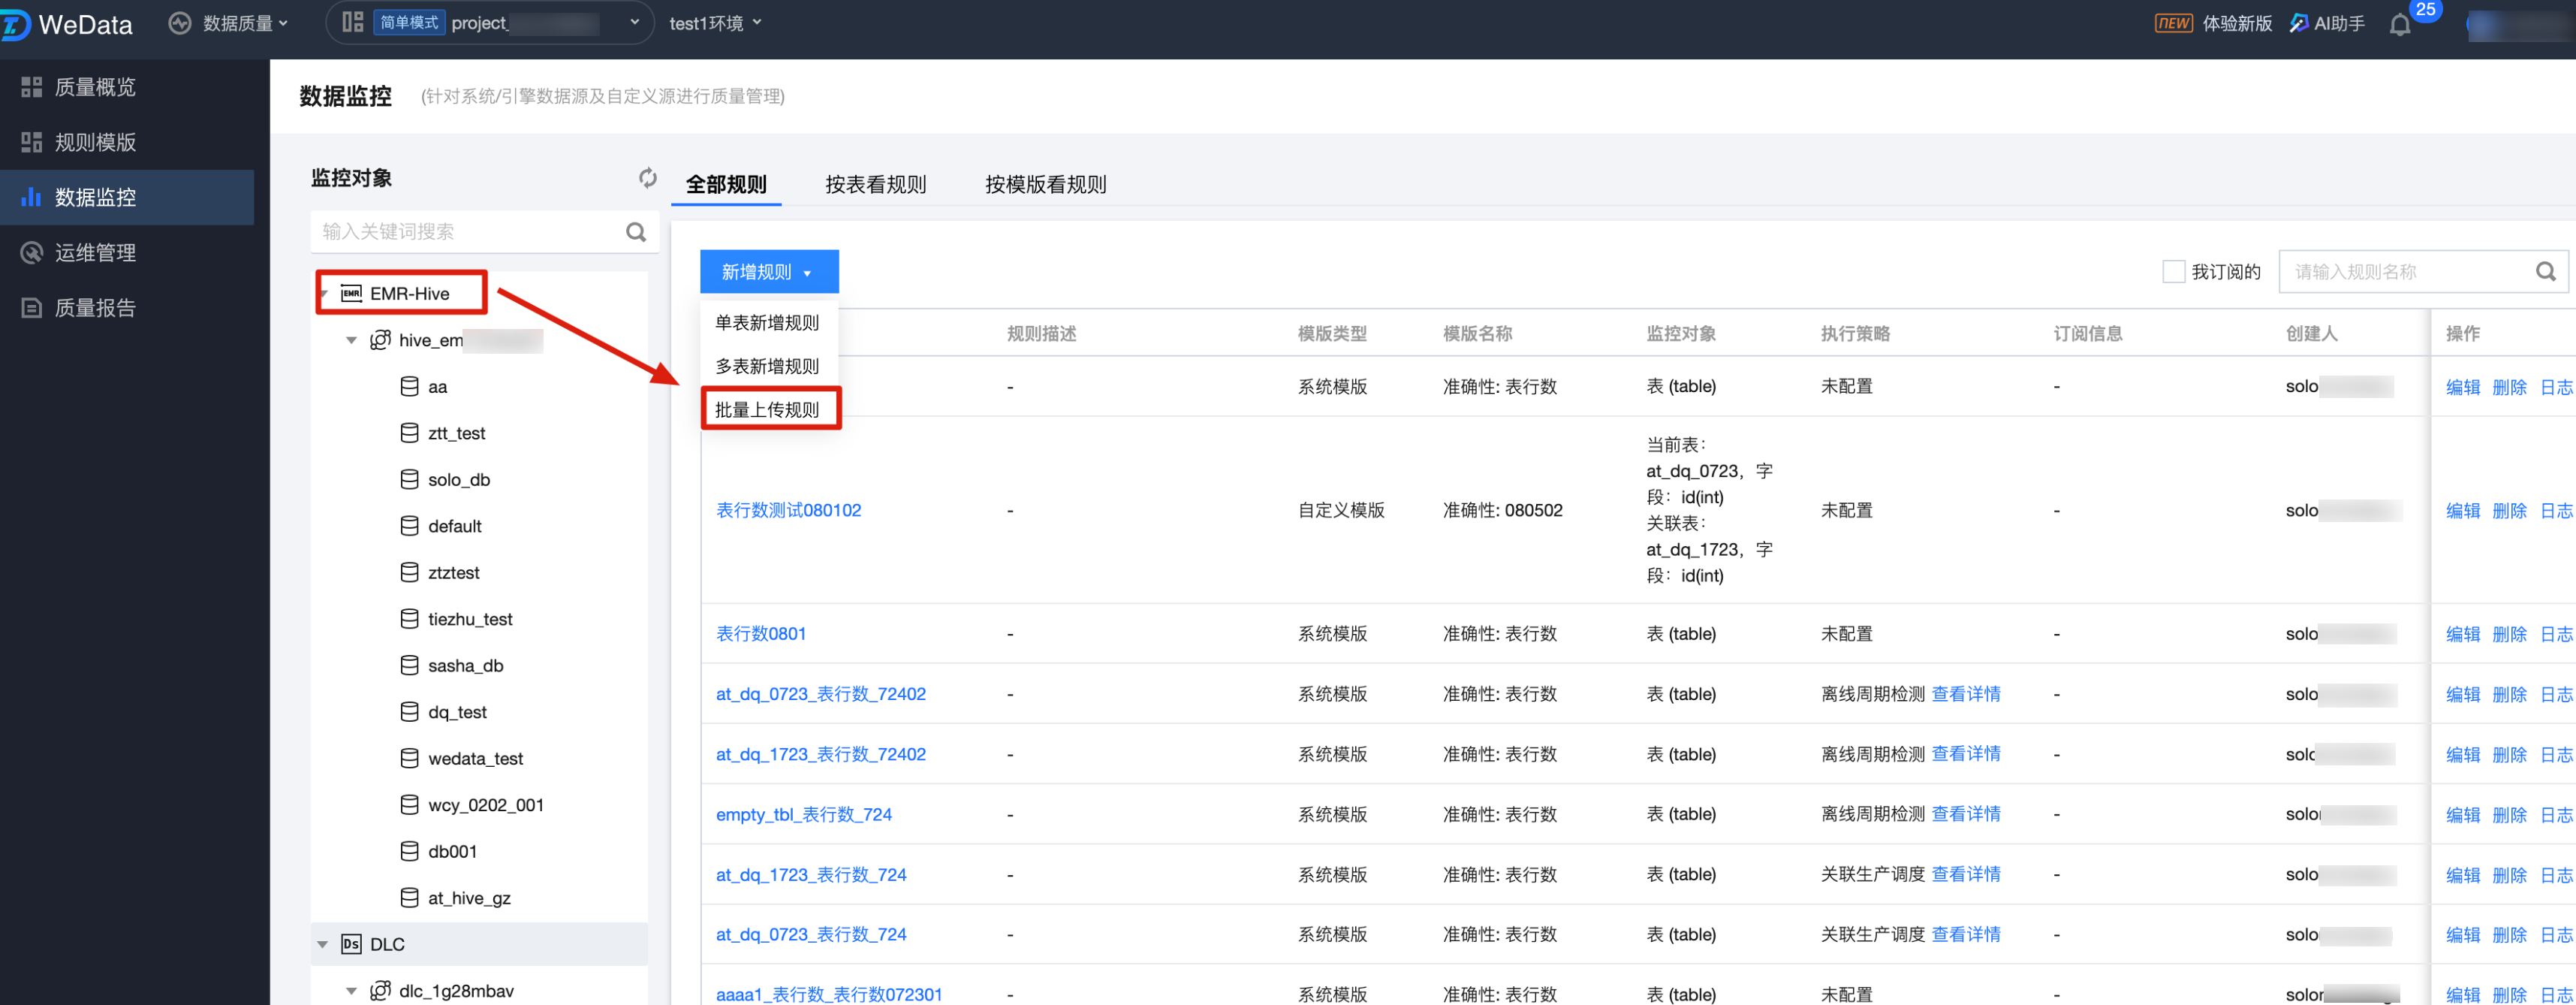Image resolution: width=2576 pixels, height=1005 pixels.
Task: Open the AI助手 assistant icon
Action: 2299,23
